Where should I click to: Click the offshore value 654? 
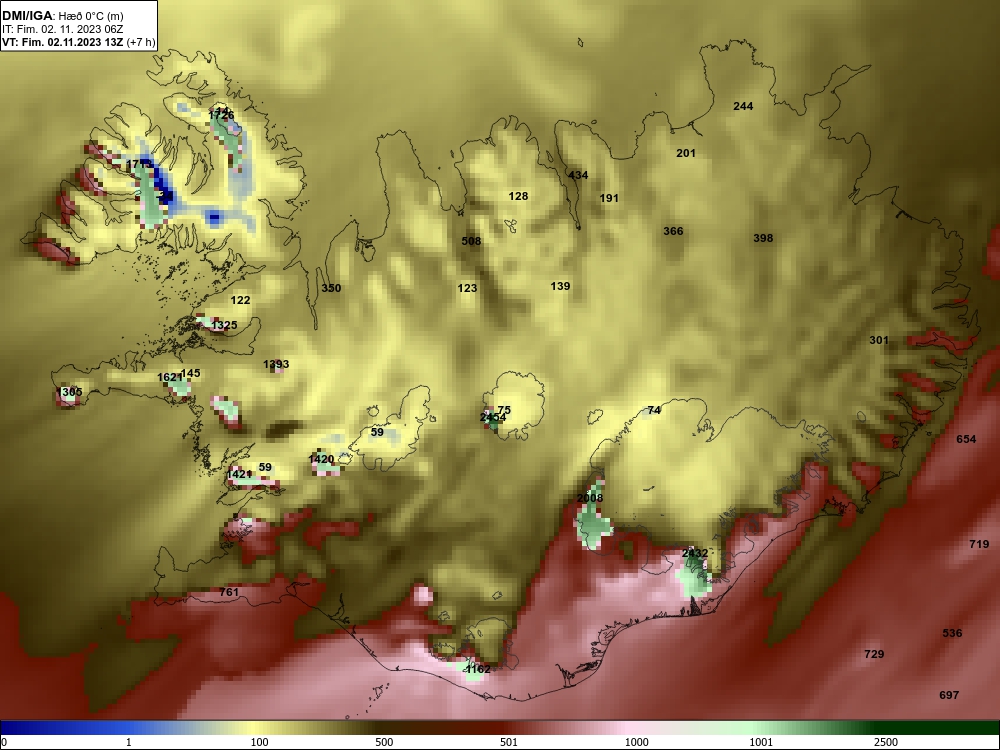pyautogui.click(x=966, y=439)
